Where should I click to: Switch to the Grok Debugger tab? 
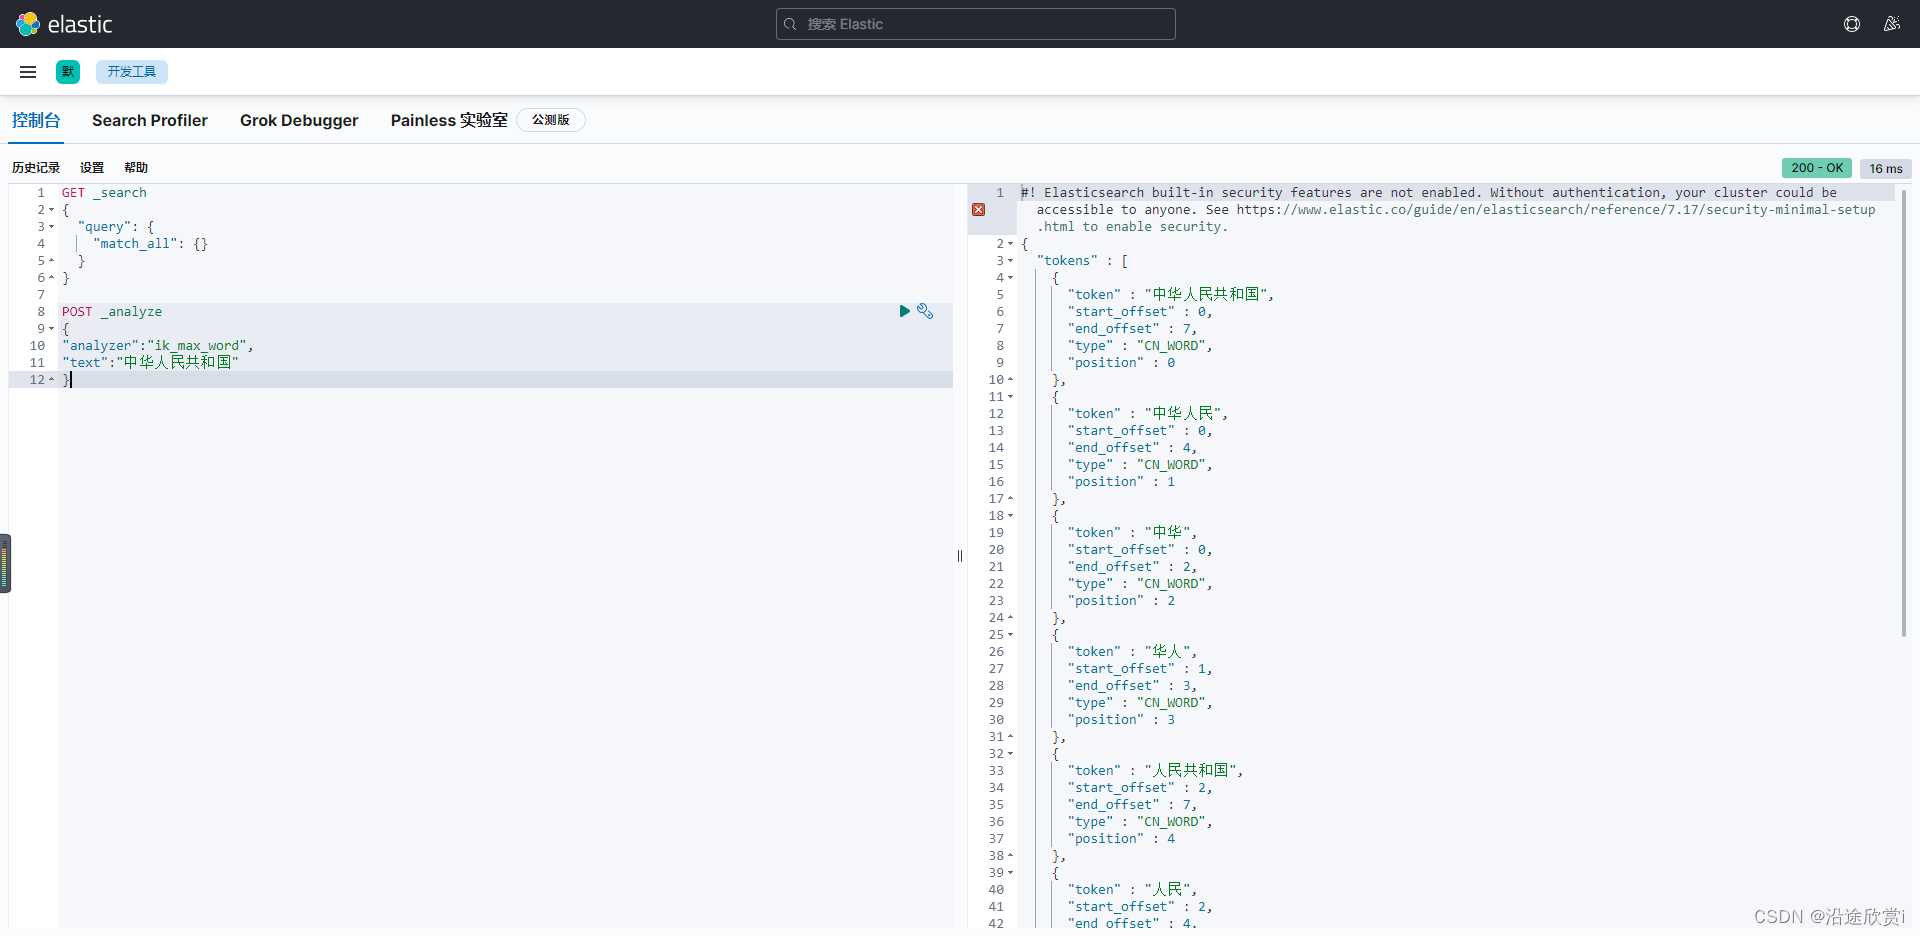pyautogui.click(x=299, y=120)
